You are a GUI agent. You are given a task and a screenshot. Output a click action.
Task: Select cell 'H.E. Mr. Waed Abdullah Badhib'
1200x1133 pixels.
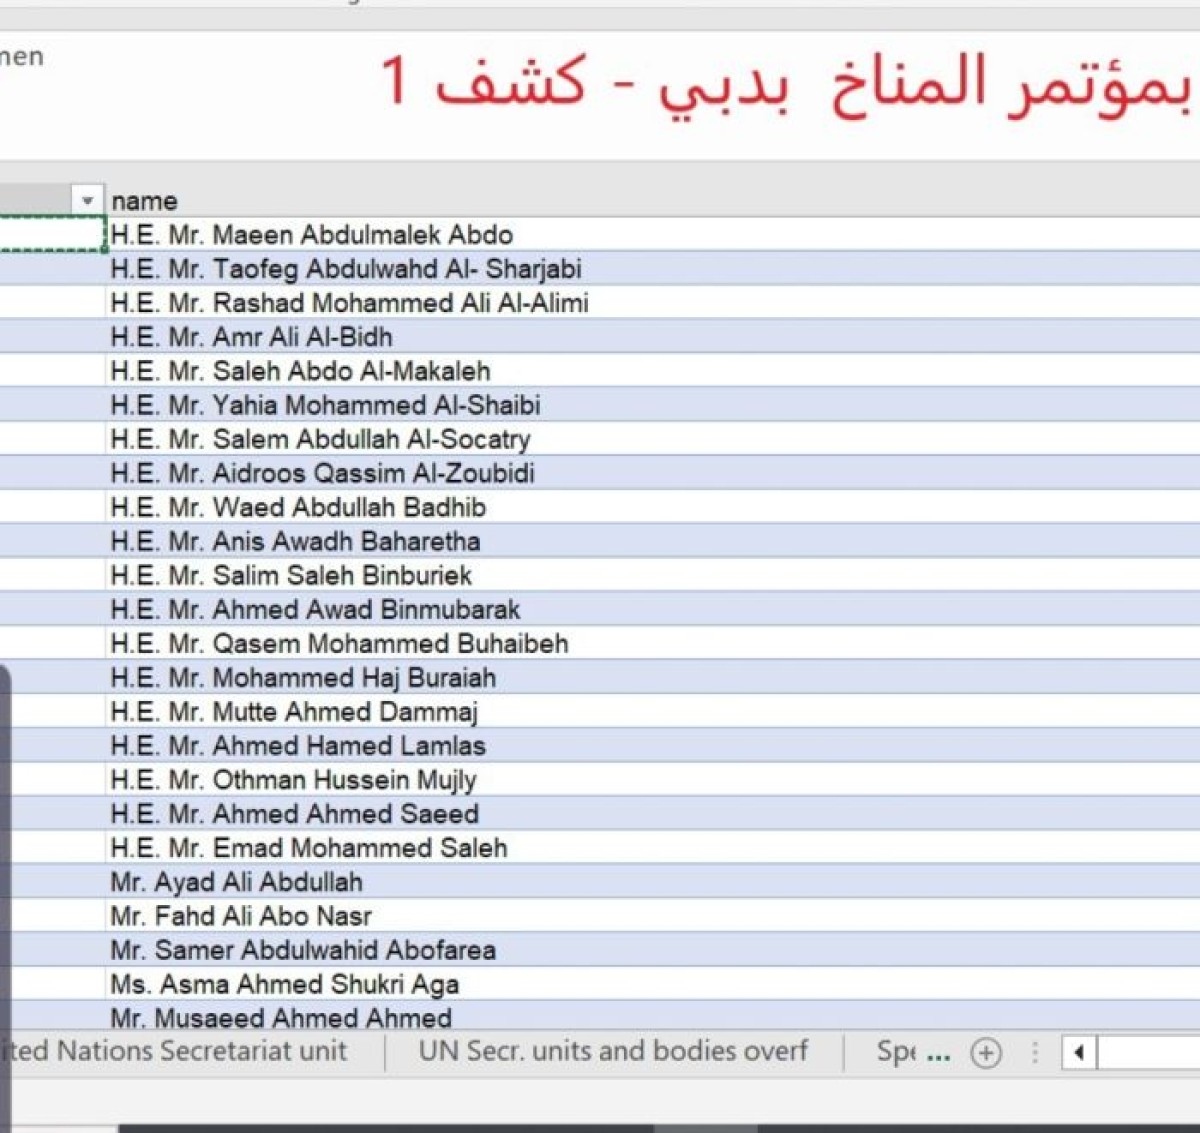652,507
